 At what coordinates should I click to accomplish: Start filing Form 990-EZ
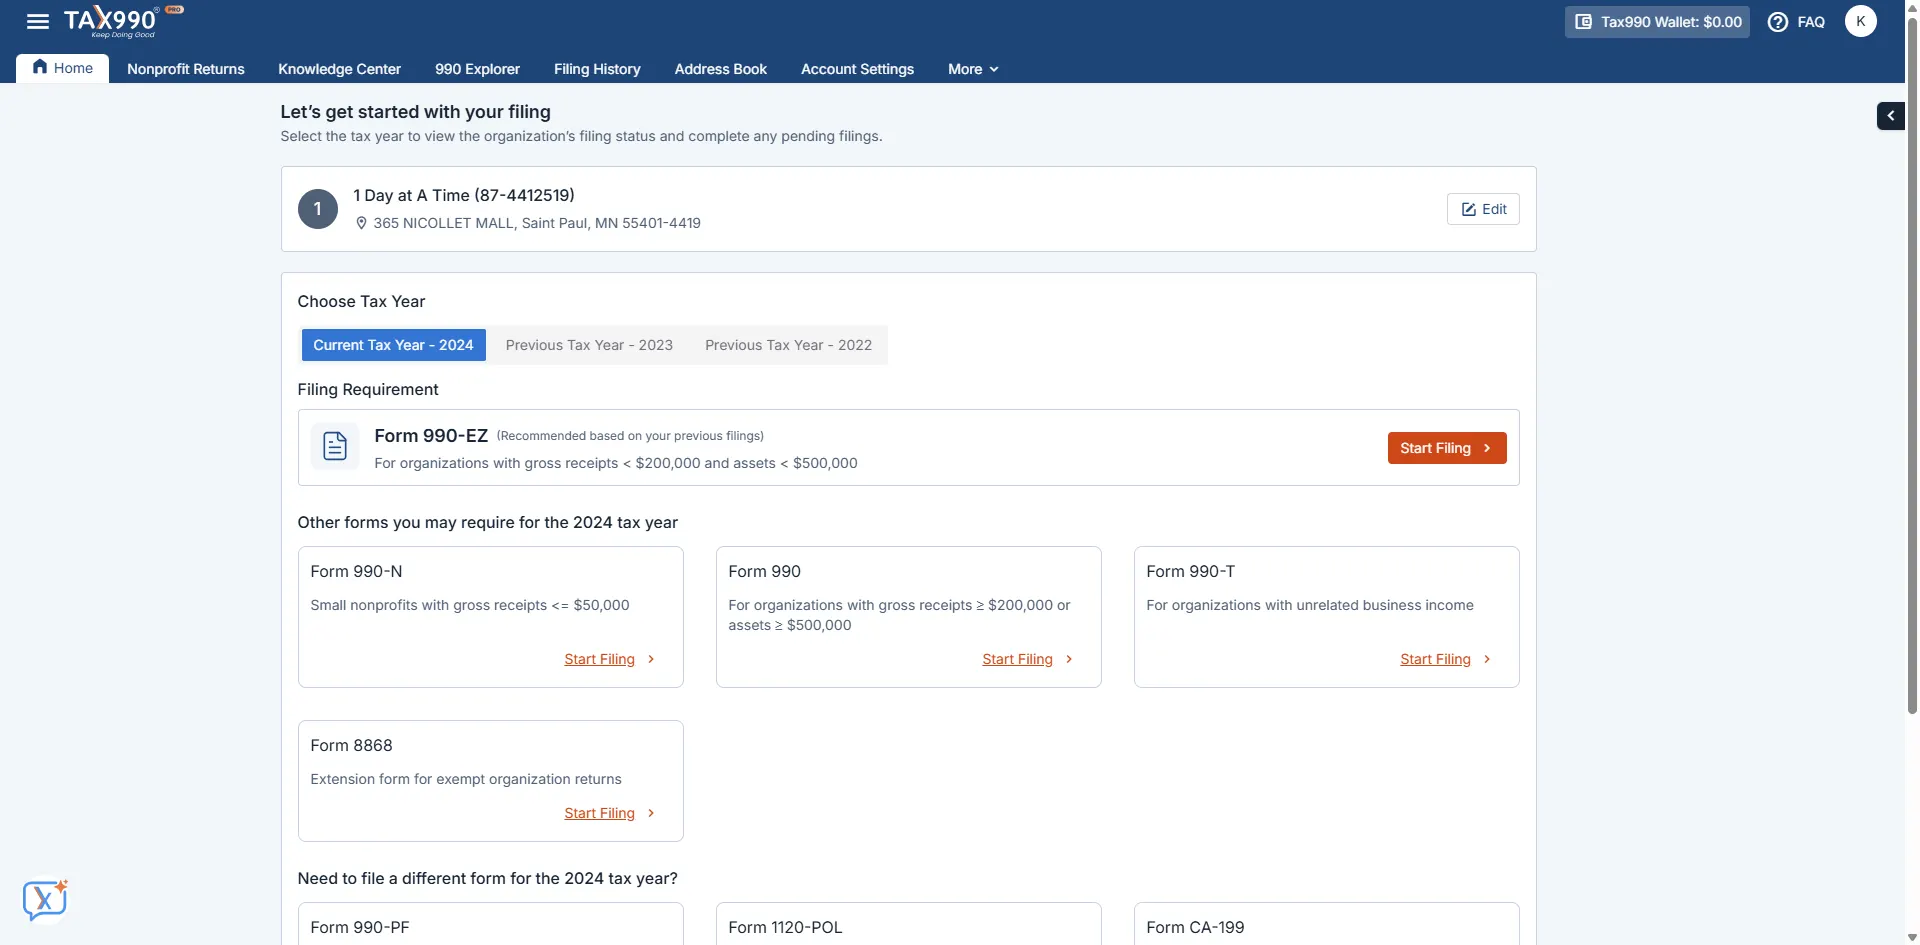1446,448
